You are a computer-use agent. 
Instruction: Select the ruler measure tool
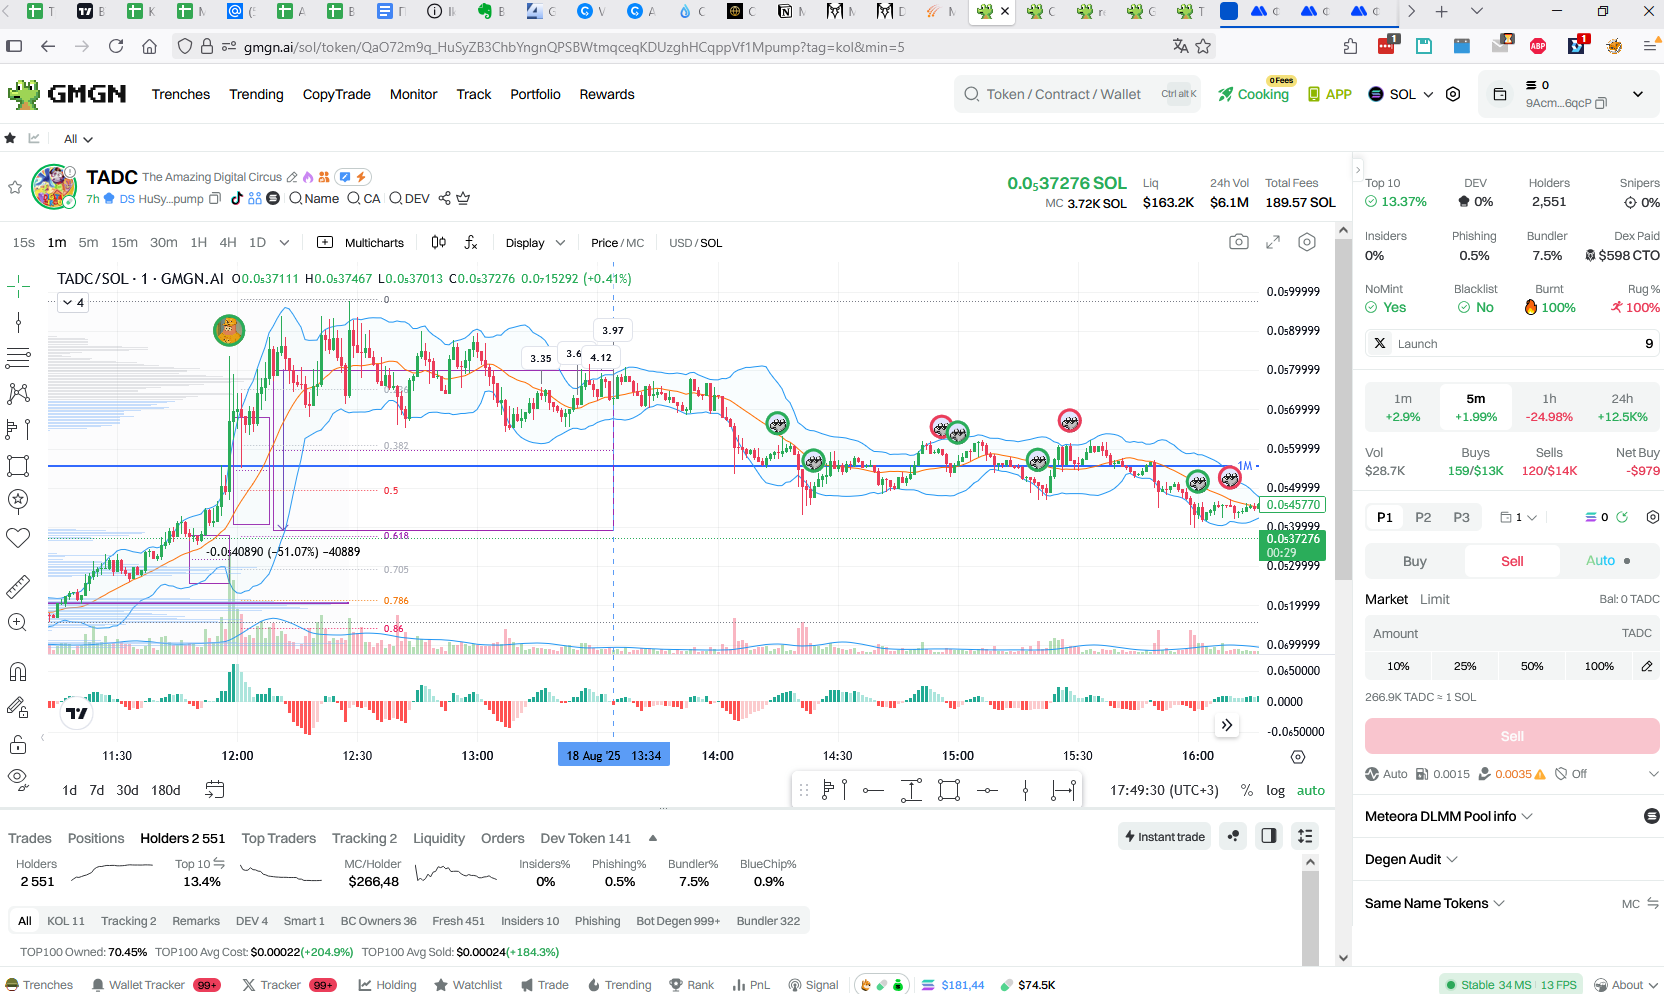click(x=18, y=586)
